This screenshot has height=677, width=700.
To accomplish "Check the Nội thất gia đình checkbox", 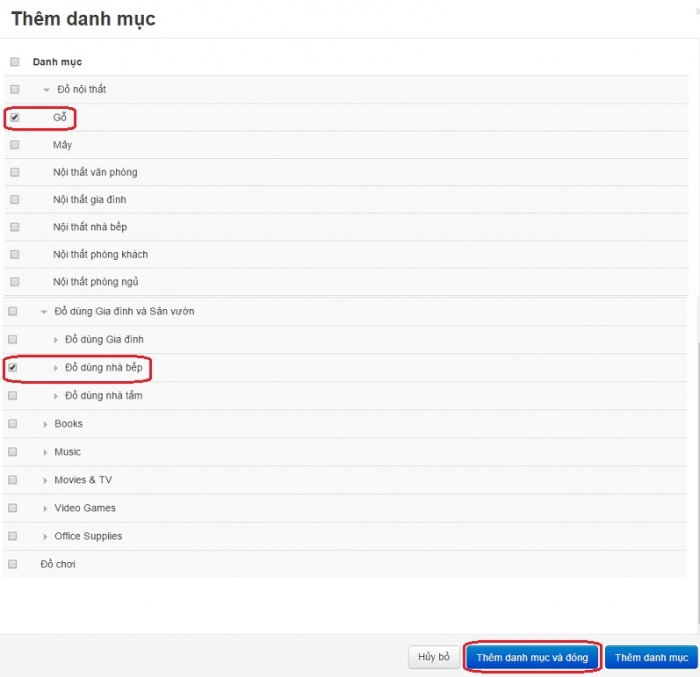I will 15,199.
